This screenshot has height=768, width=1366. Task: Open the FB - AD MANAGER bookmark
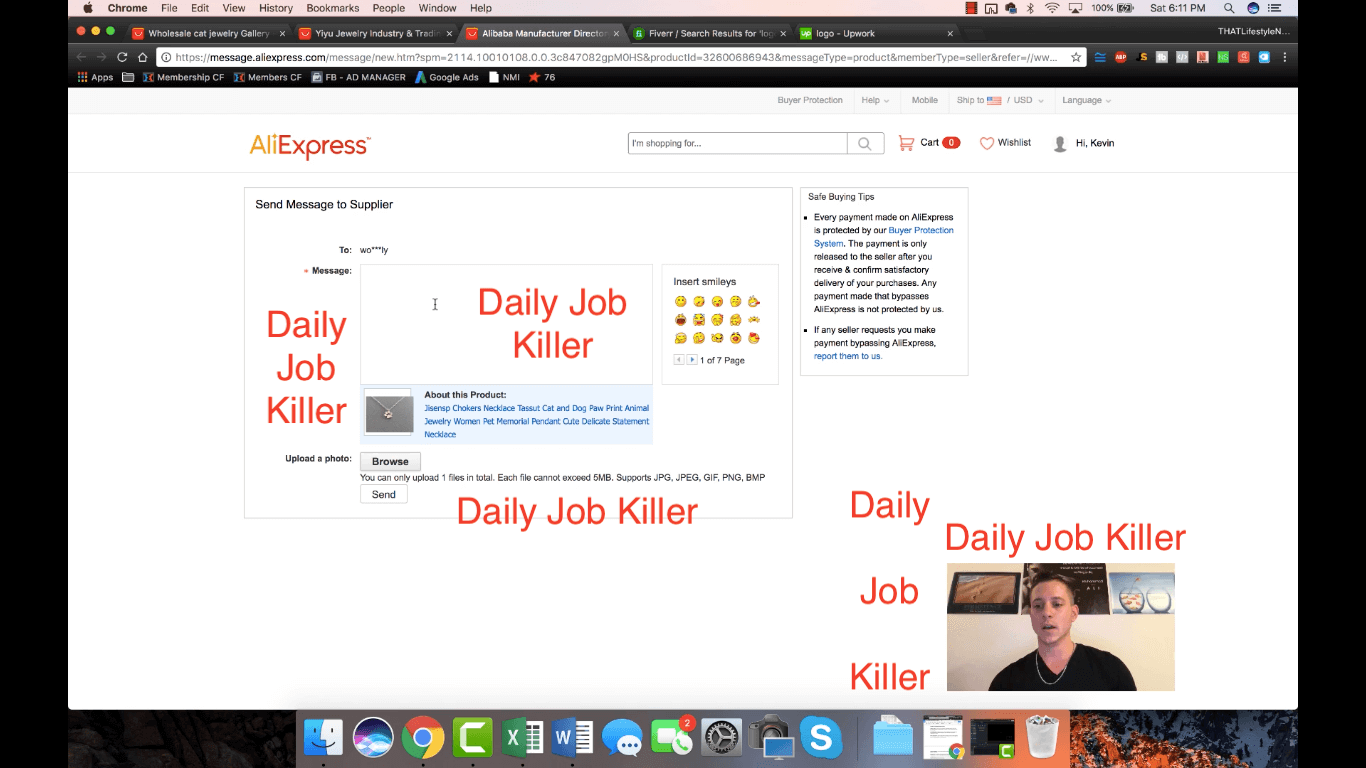point(358,77)
